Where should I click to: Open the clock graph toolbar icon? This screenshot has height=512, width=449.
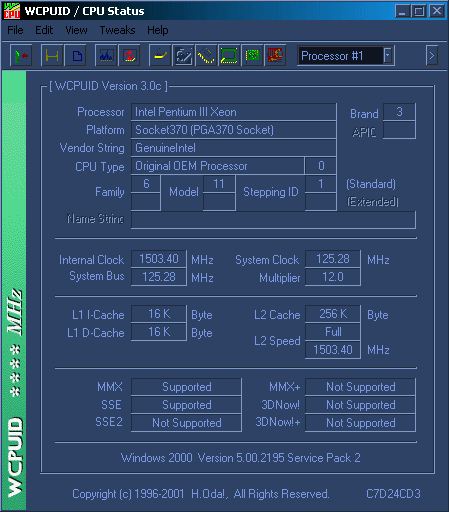click(106, 55)
